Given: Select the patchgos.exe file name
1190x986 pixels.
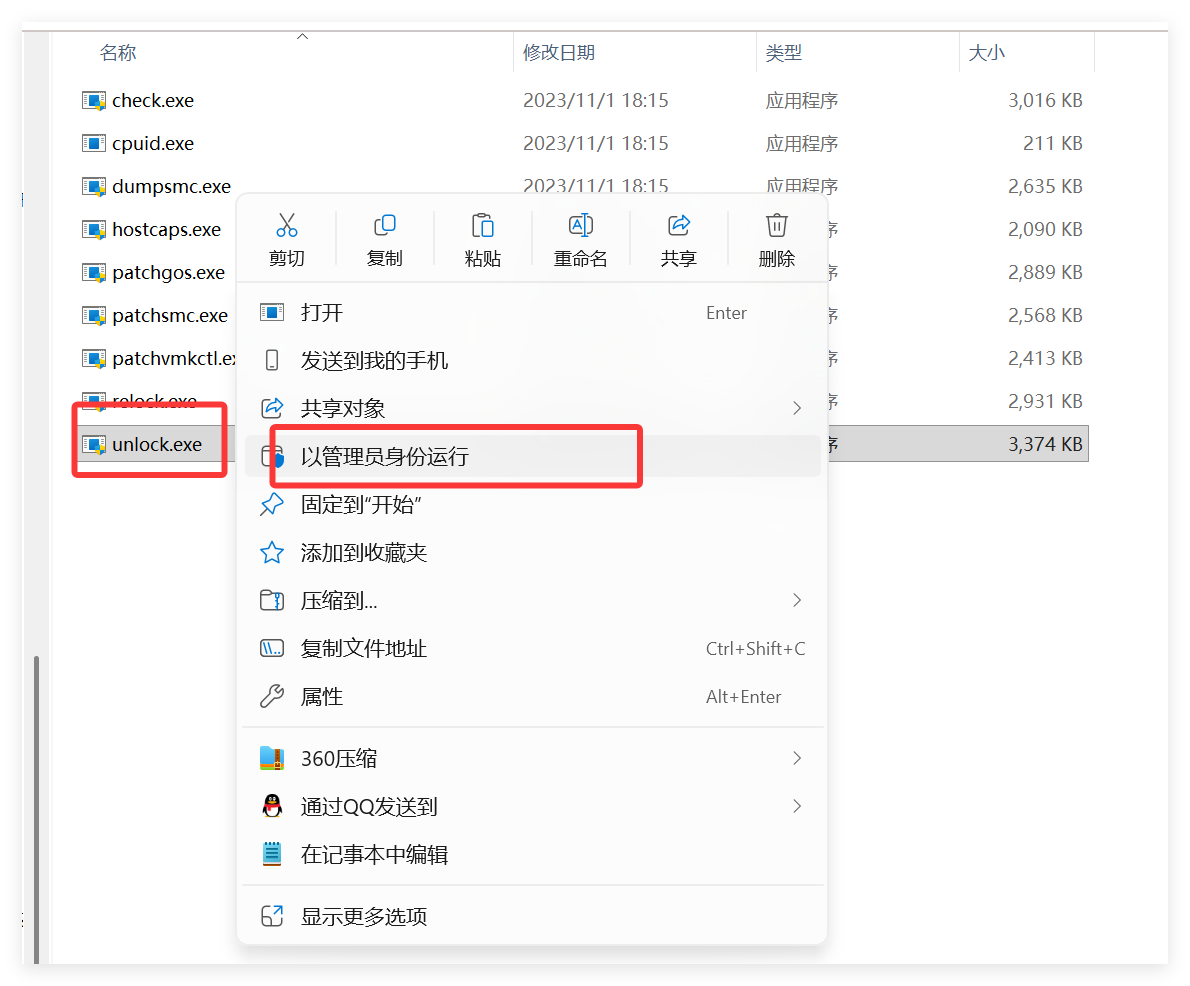Looking at the screenshot, I should pos(168,272).
